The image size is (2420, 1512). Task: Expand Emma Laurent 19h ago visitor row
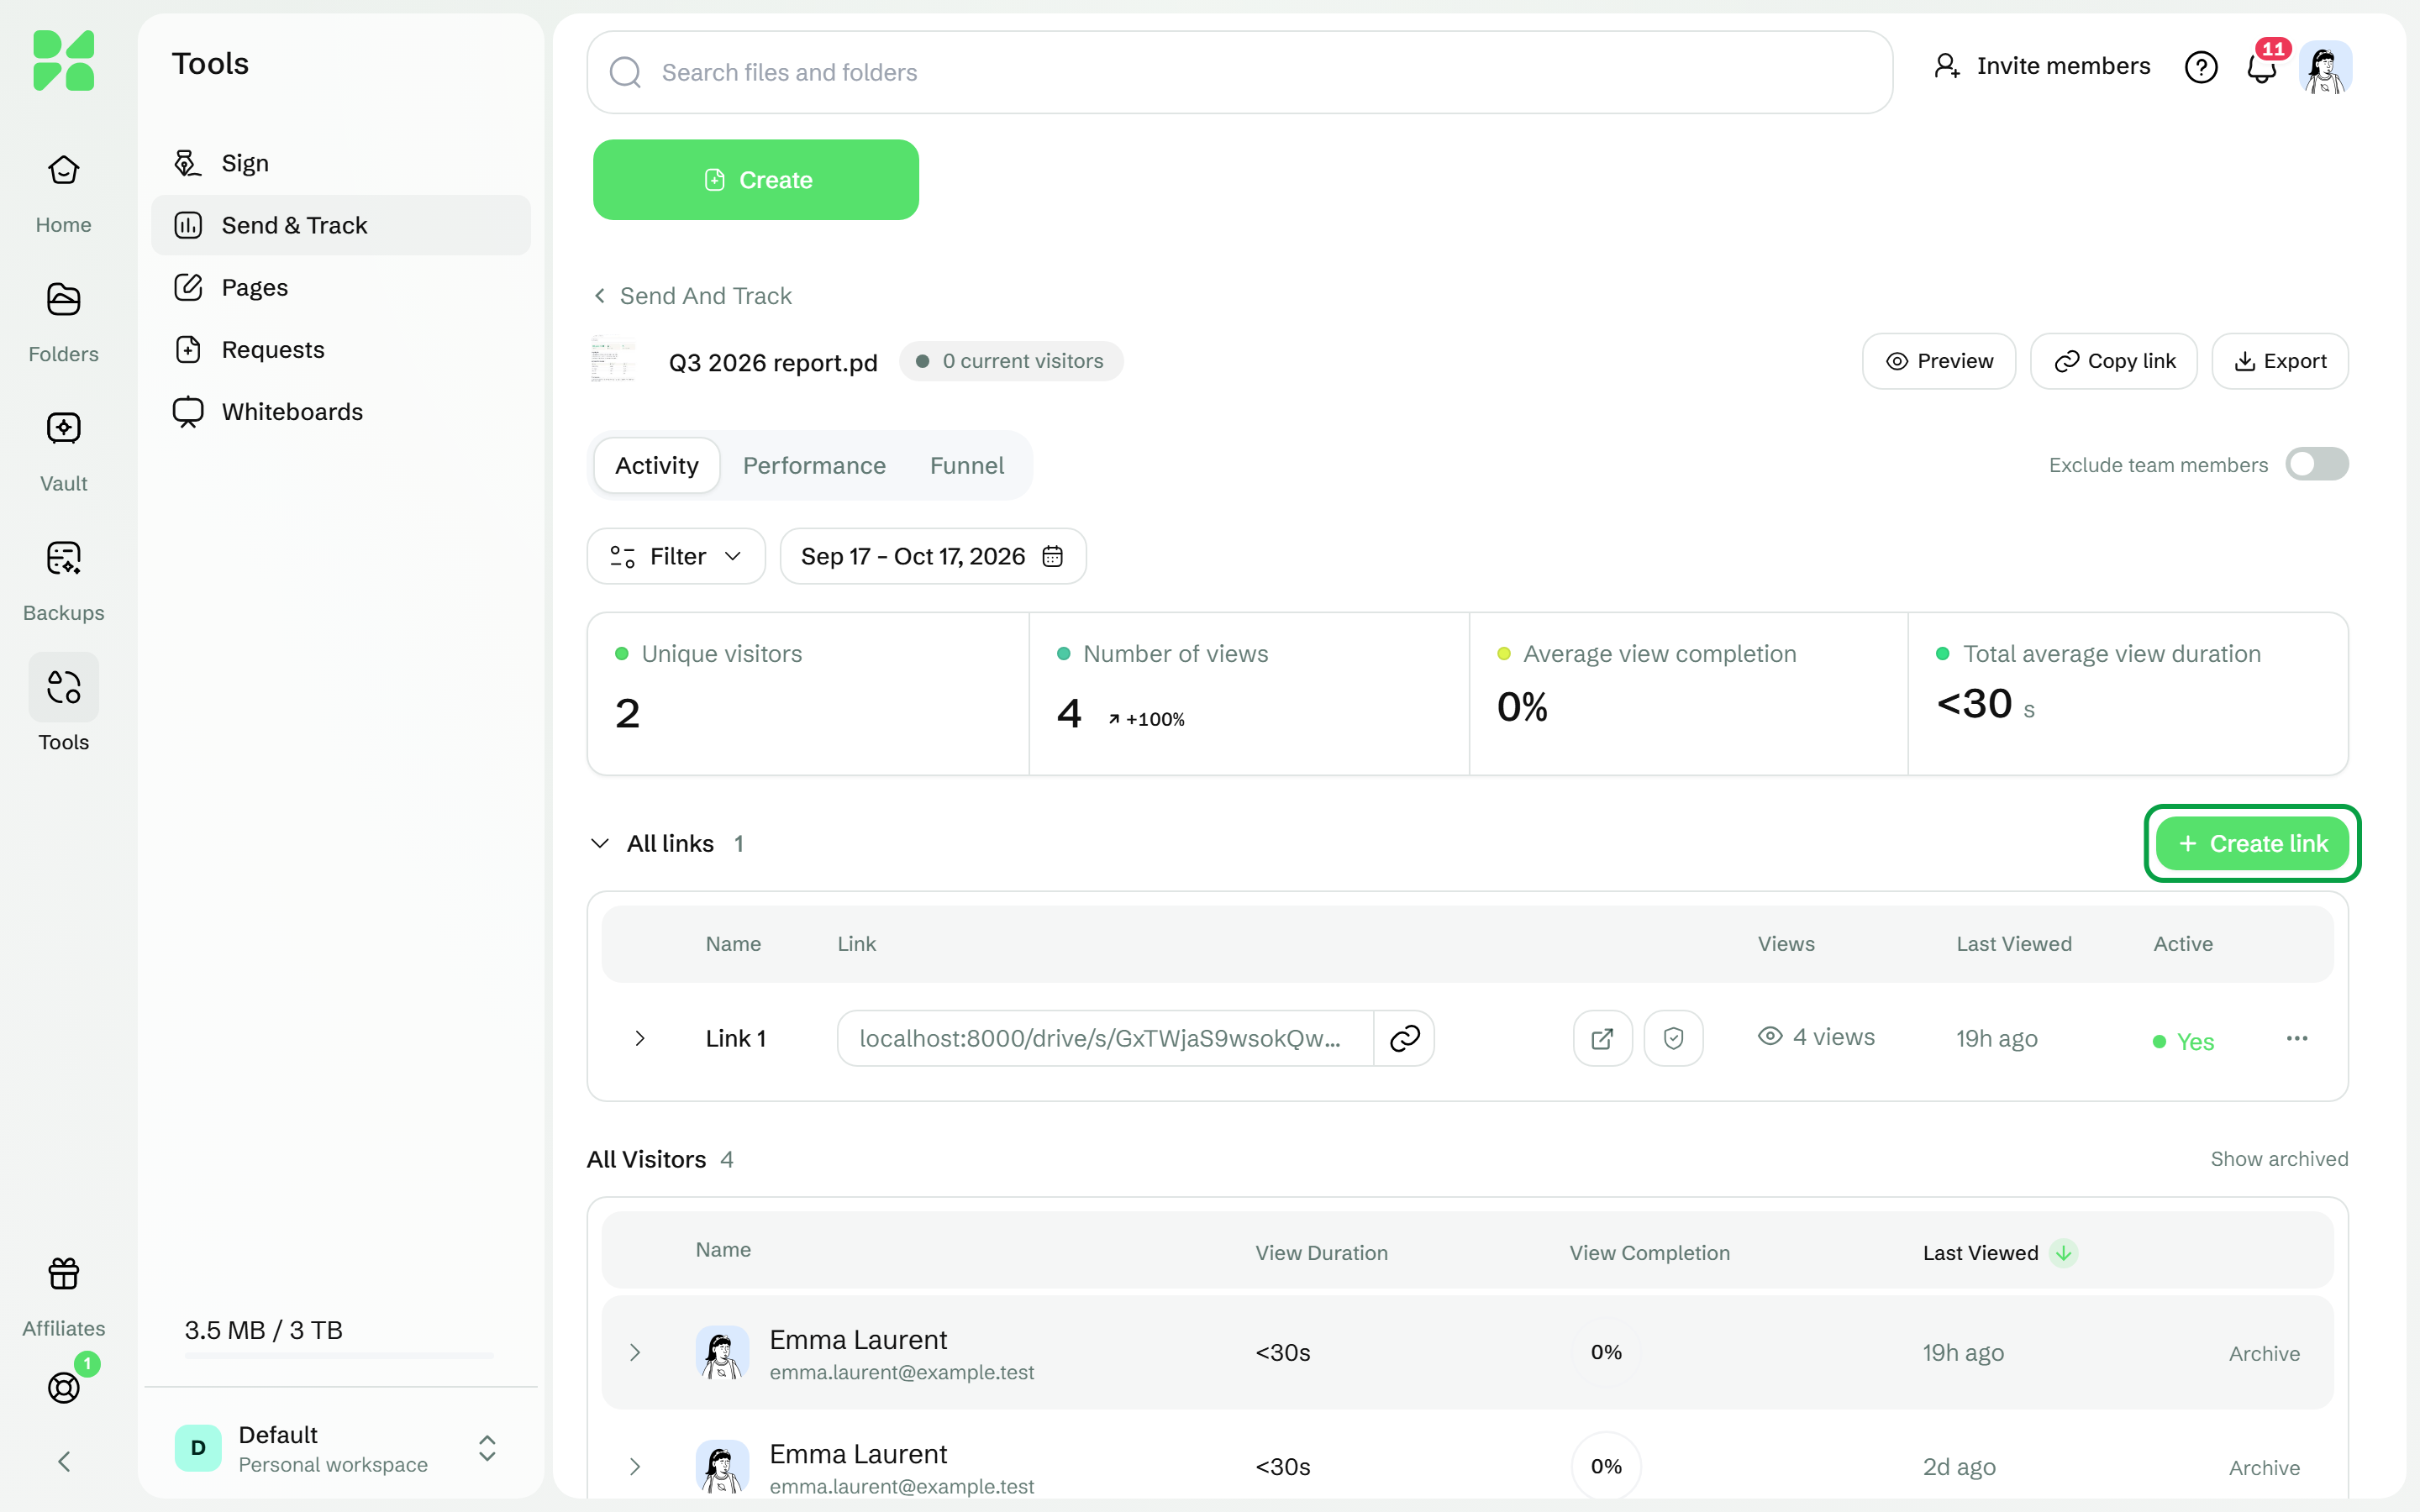pyautogui.click(x=635, y=1352)
